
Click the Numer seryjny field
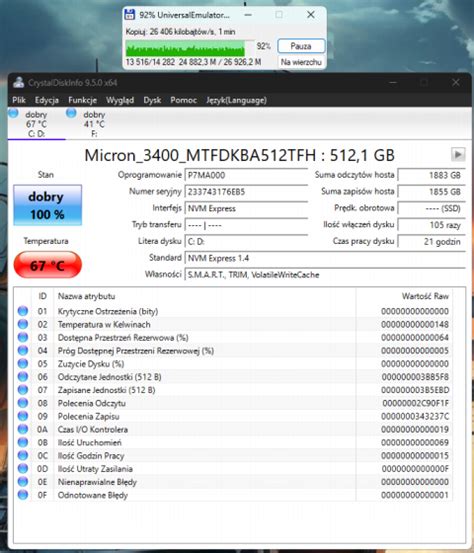[246, 192]
